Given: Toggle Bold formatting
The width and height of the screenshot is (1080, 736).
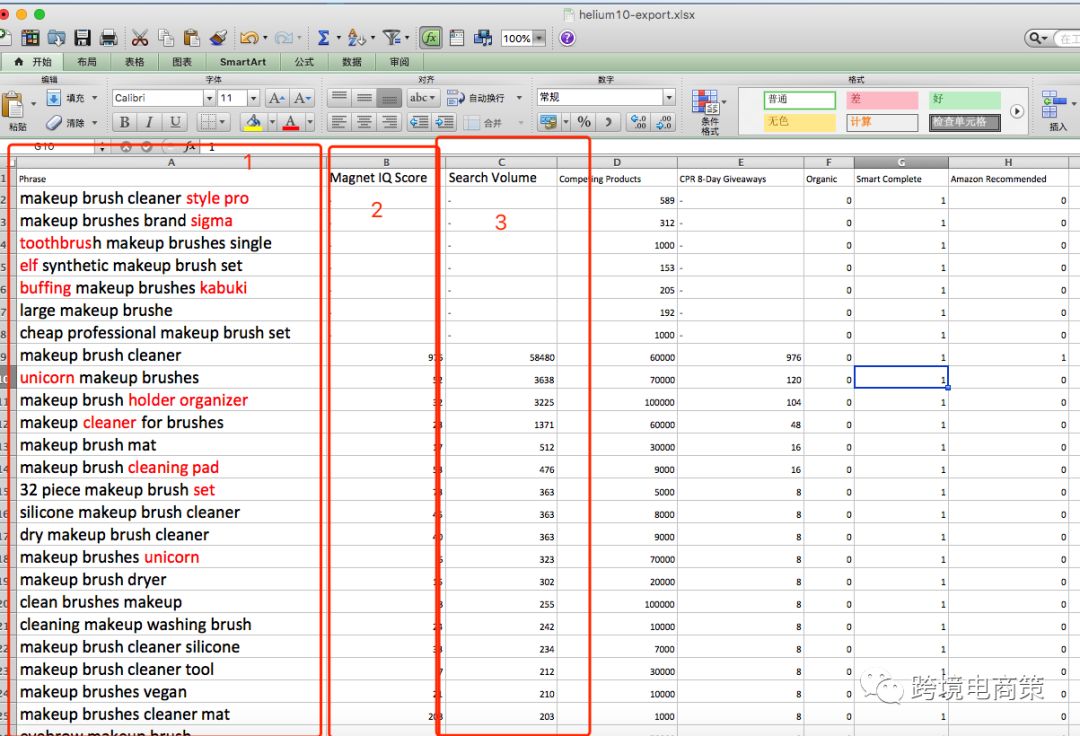Looking at the screenshot, I should click(125, 123).
